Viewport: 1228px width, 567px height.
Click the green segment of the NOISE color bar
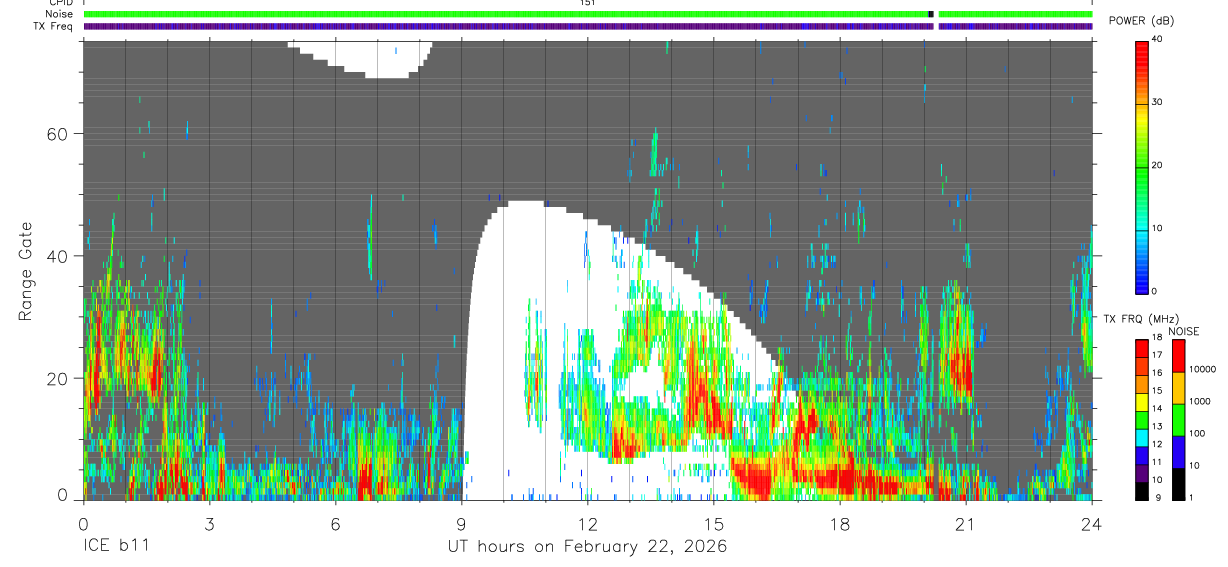1179,419
